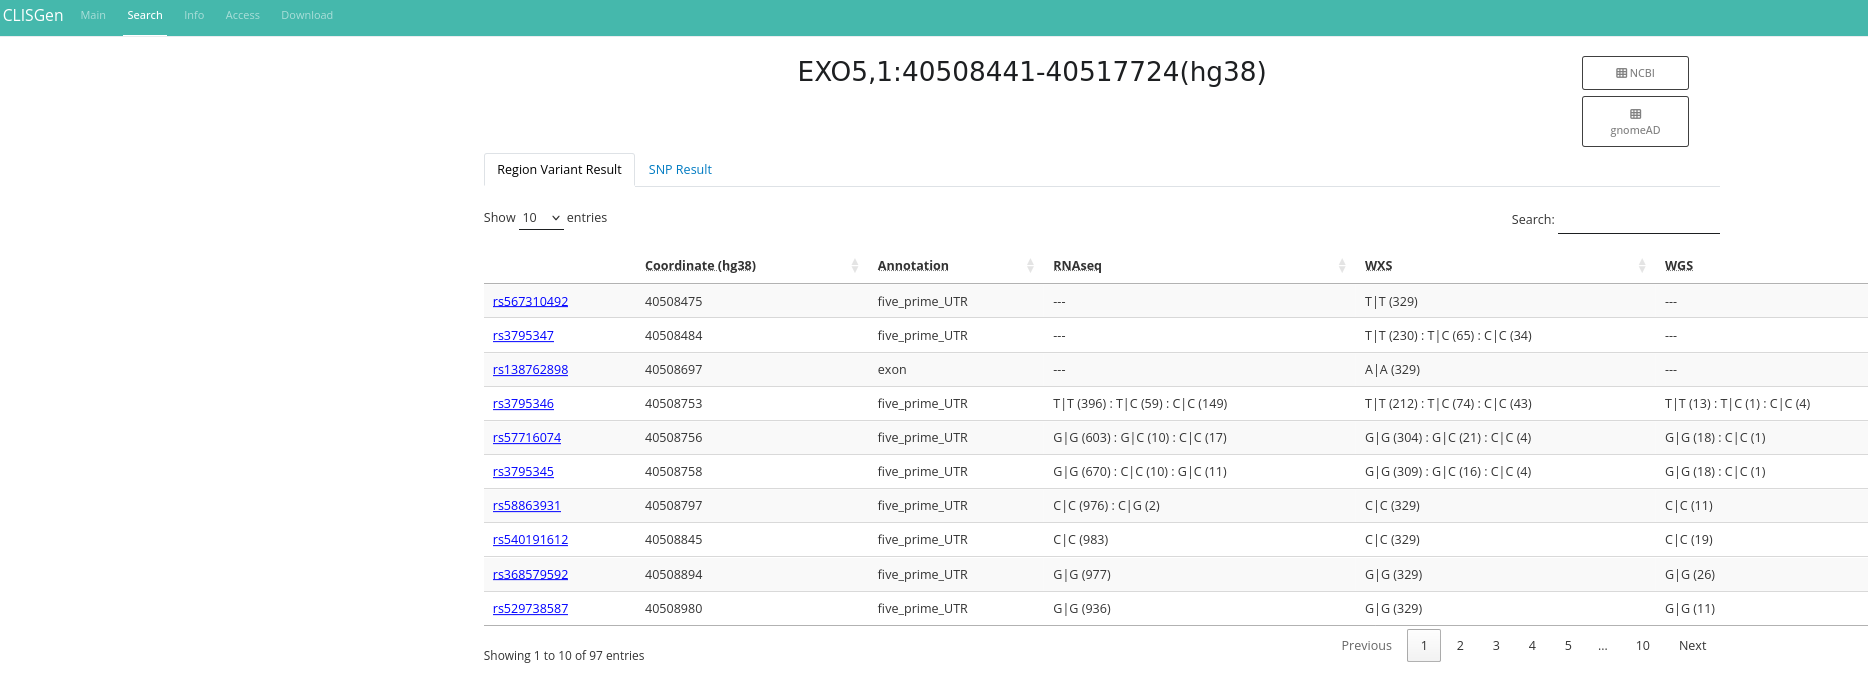This screenshot has height=689, width=1868.
Task: Click in the table Search field
Action: click(x=1638, y=220)
